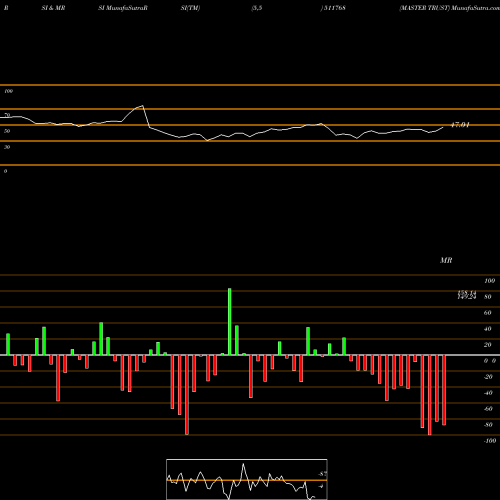The height and width of the screenshot is (500, 500).
Task: Click the RSI current value 47.04 label
Action: click(460, 125)
